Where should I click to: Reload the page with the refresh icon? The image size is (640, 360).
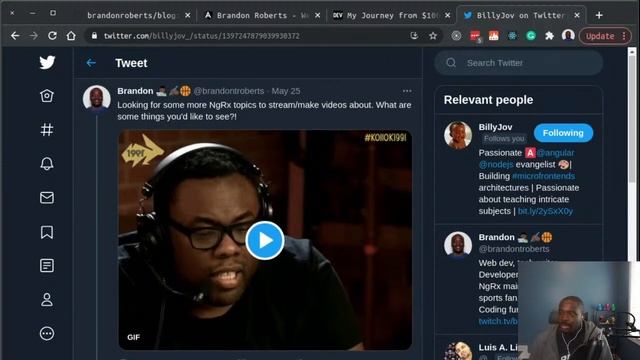(52, 36)
